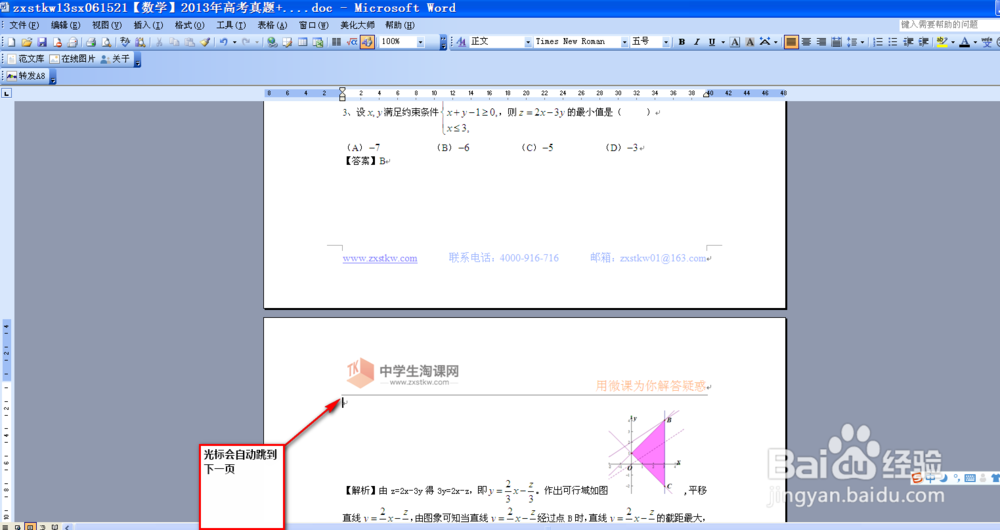This screenshot has width=1000, height=530.
Task: Run spelling and grammar check
Action: (125, 42)
